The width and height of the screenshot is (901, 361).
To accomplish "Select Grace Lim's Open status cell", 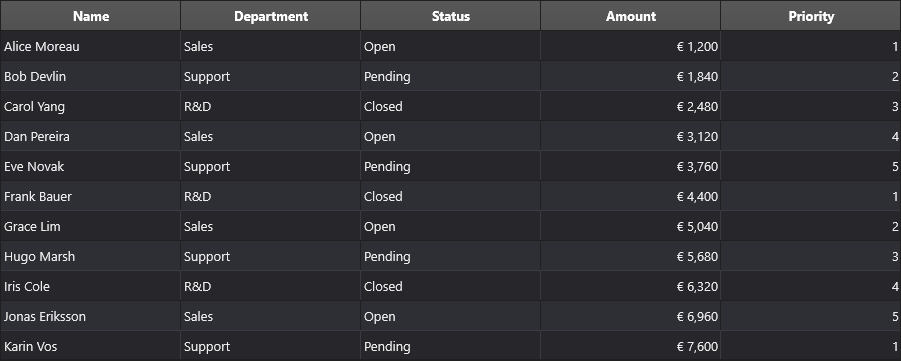I will pos(450,226).
